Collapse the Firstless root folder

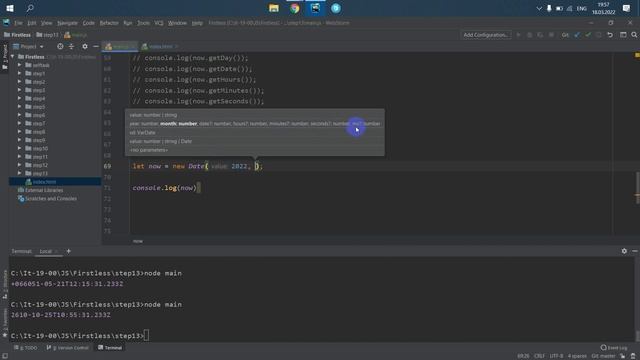pyautogui.click(x=13, y=57)
